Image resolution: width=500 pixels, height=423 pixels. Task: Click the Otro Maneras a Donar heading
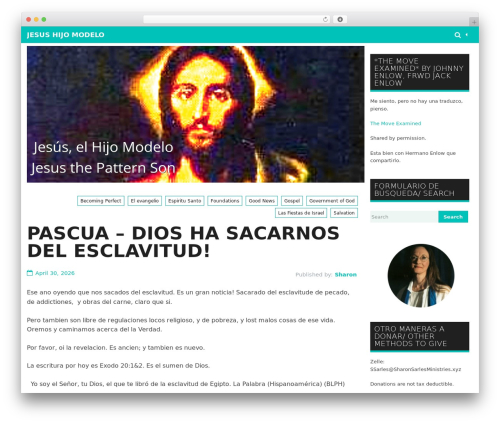click(419, 336)
